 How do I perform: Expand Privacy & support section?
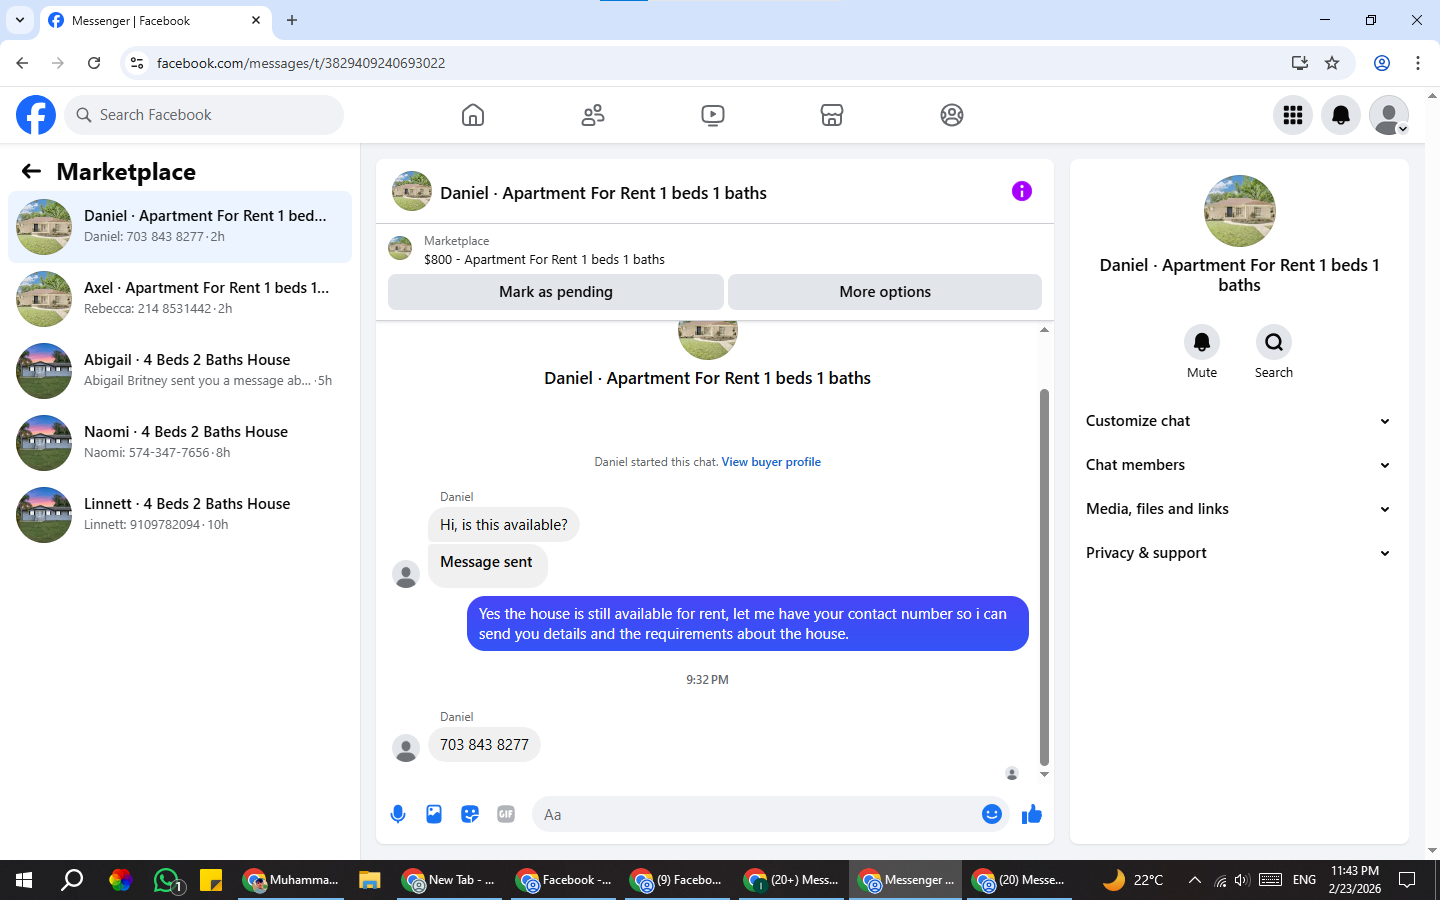[x=1239, y=553]
